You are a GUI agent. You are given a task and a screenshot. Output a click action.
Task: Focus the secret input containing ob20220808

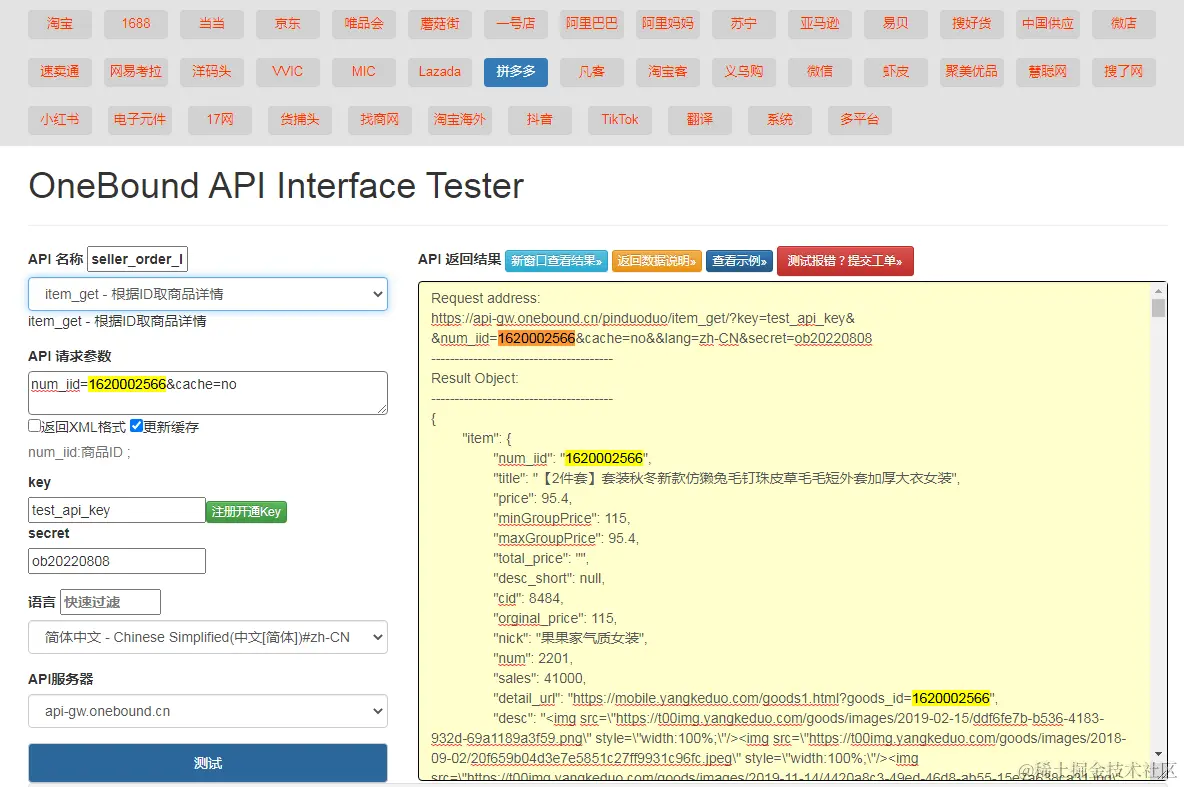tap(117, 561)
